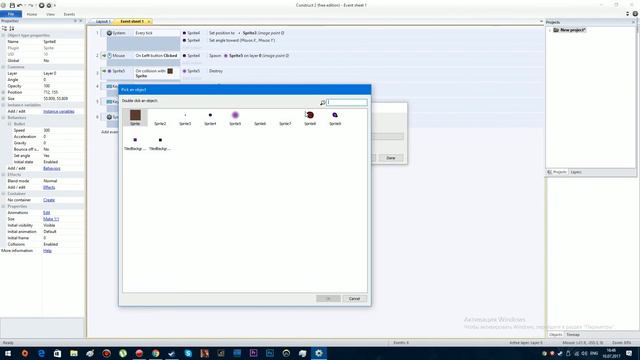
Task: Open the Home ribbon tab
Action: coord(32,14)
